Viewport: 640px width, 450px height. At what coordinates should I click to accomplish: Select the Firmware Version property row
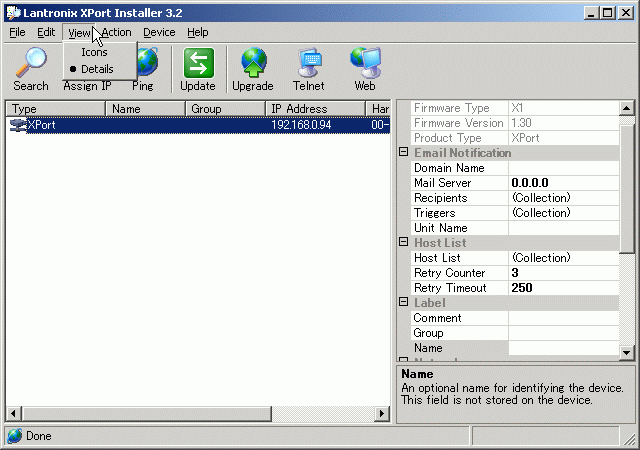(515, 123)
